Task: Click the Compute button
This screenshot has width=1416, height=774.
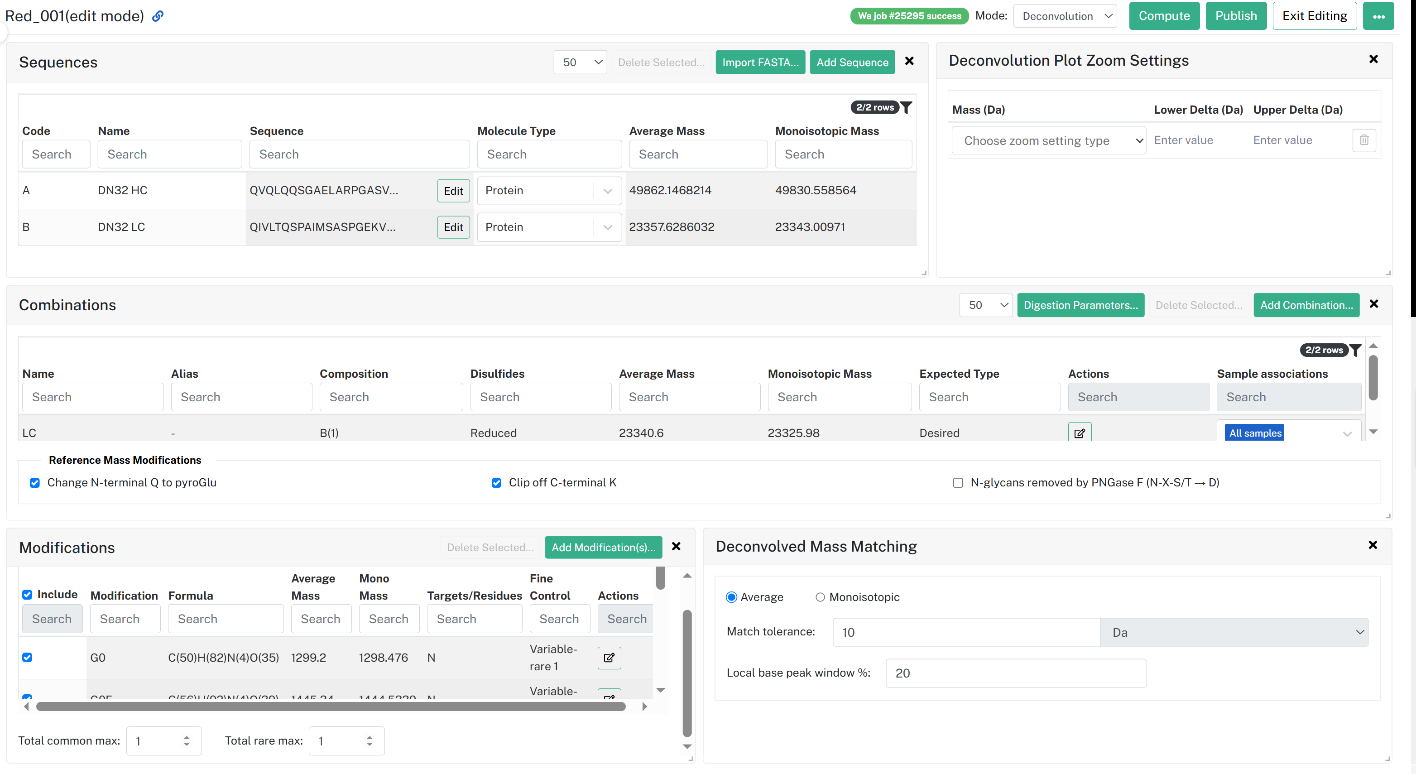Action: pos(1164,16)
